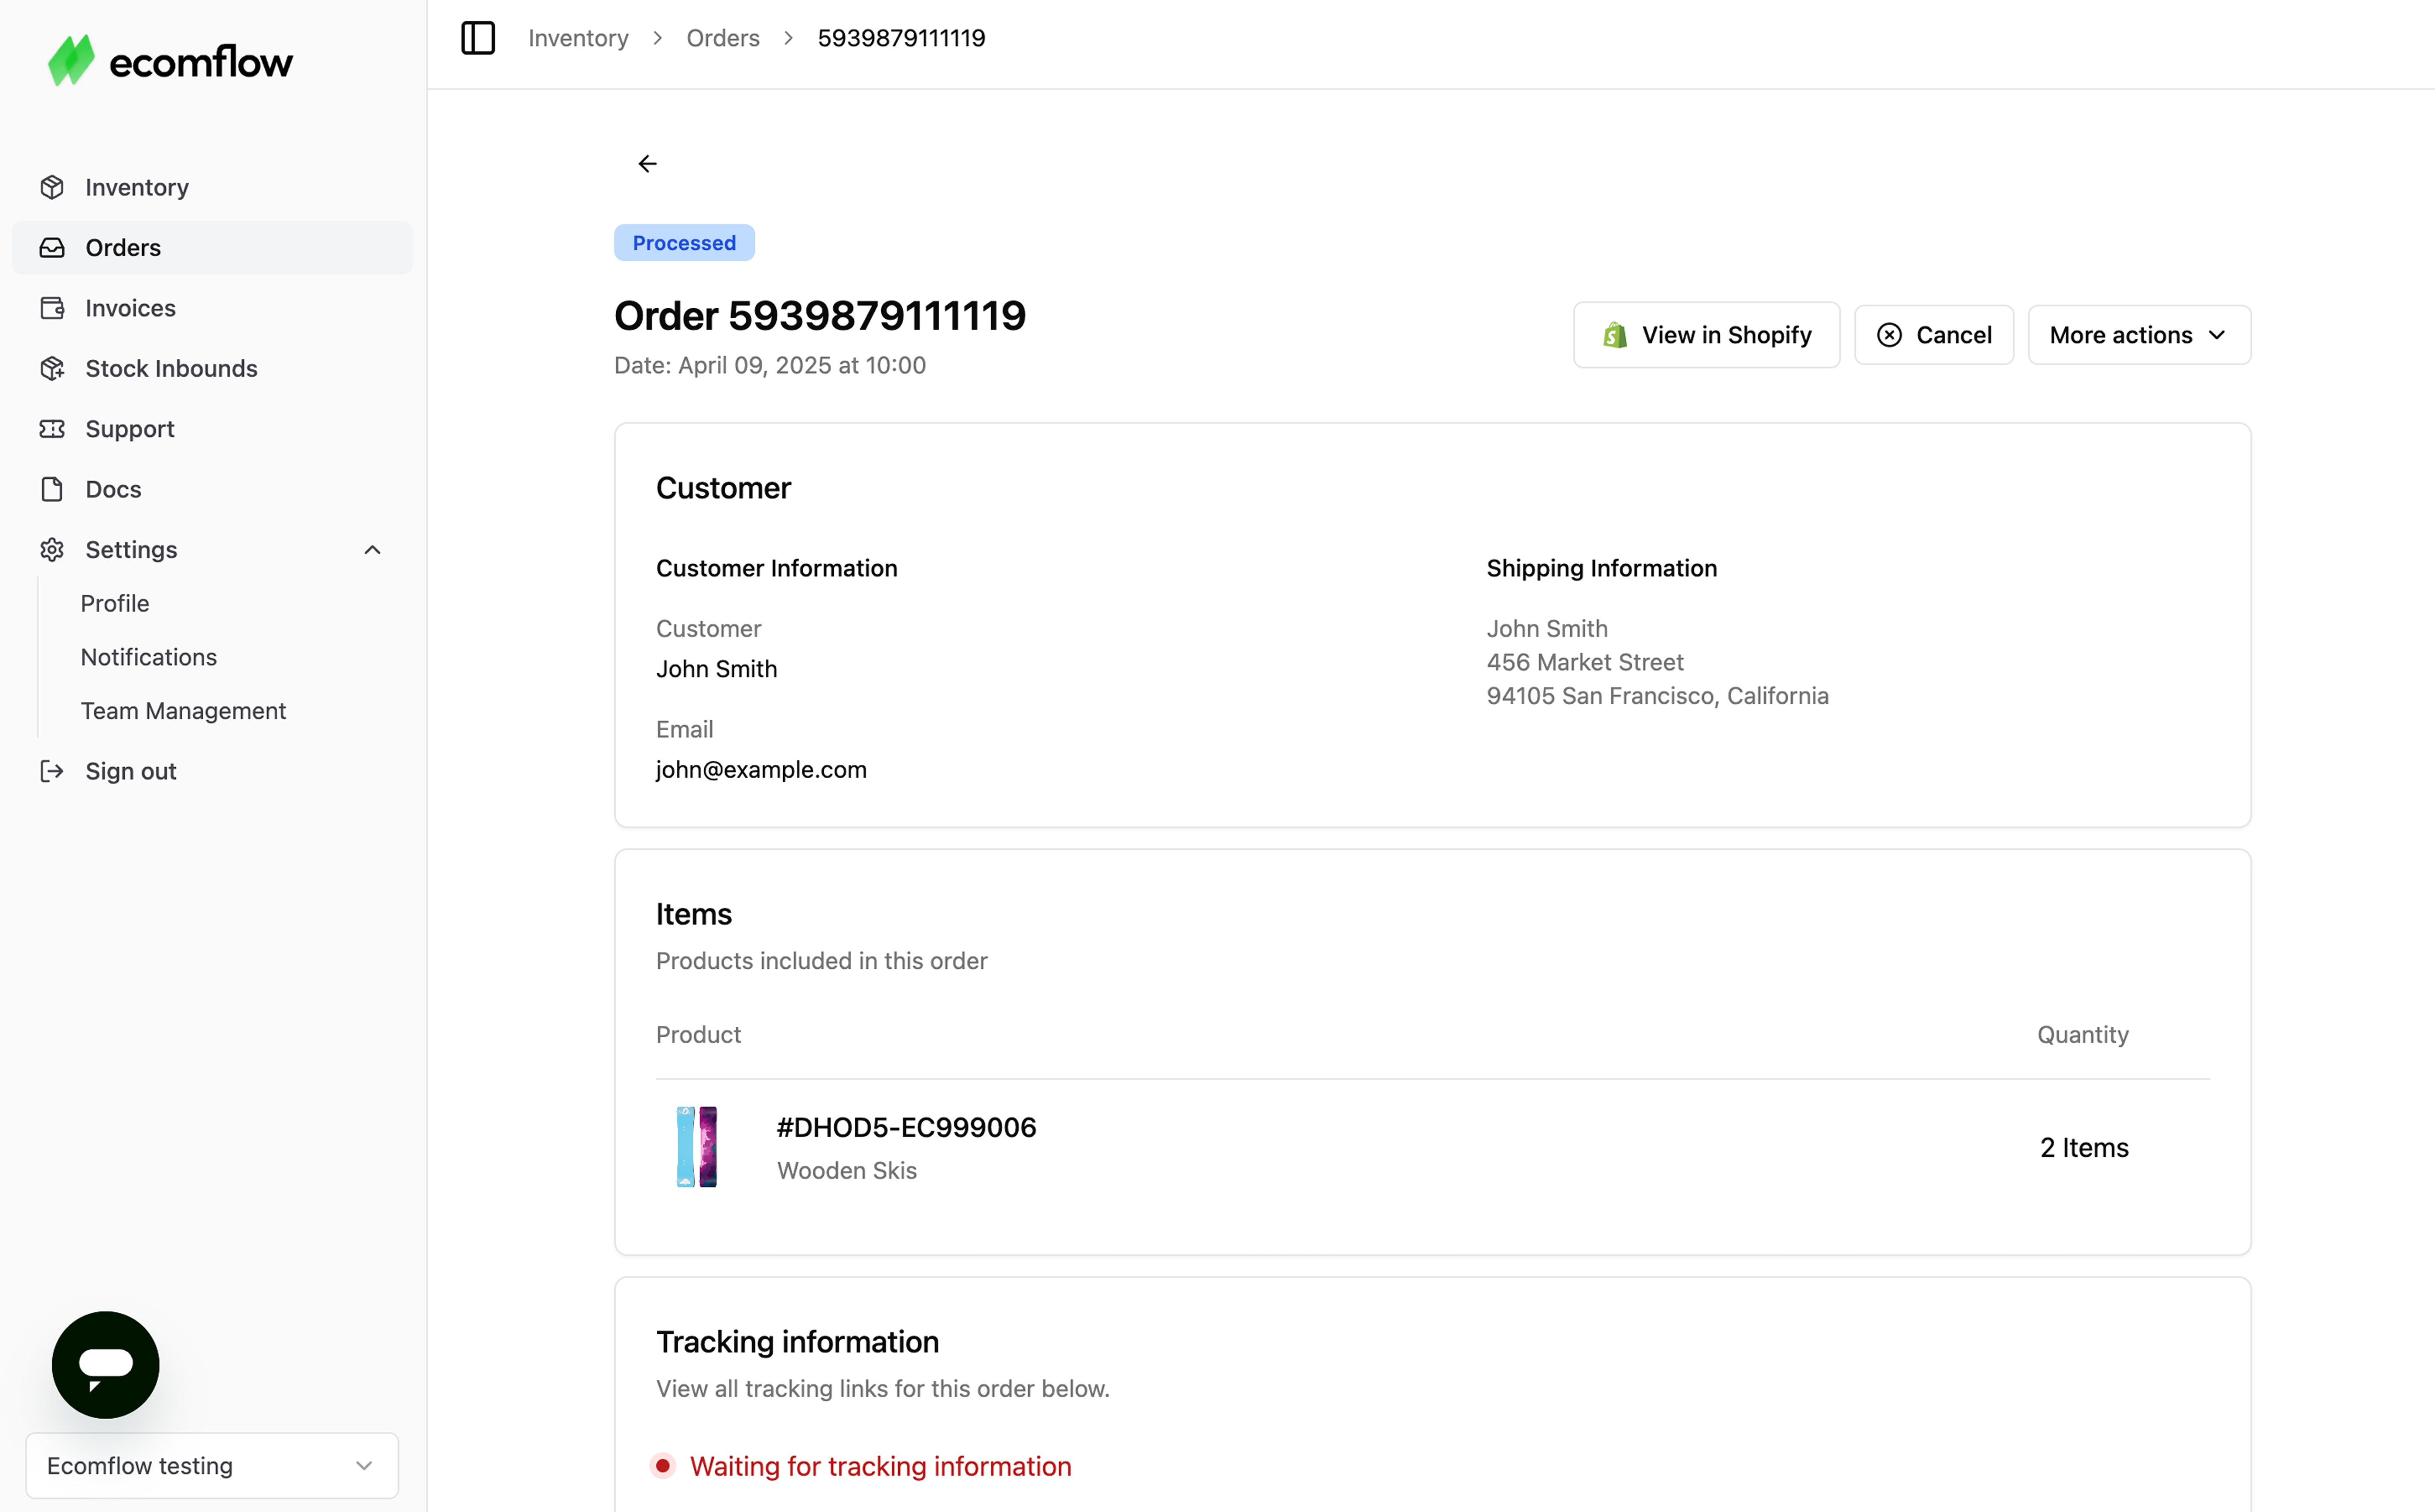Go to Orders in sidebar

(123, 248)
